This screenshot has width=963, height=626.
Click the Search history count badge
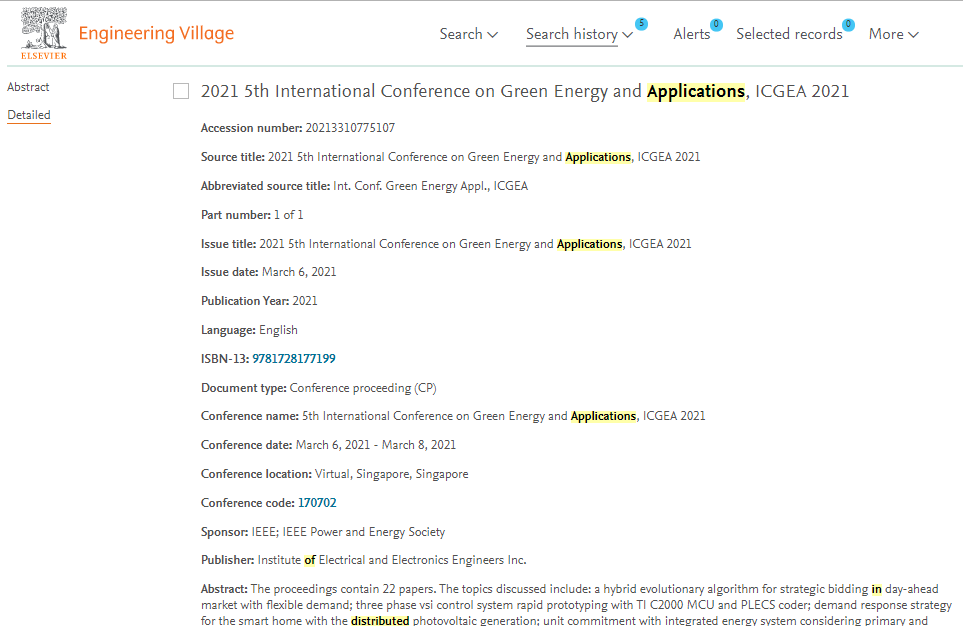[641, 24]
